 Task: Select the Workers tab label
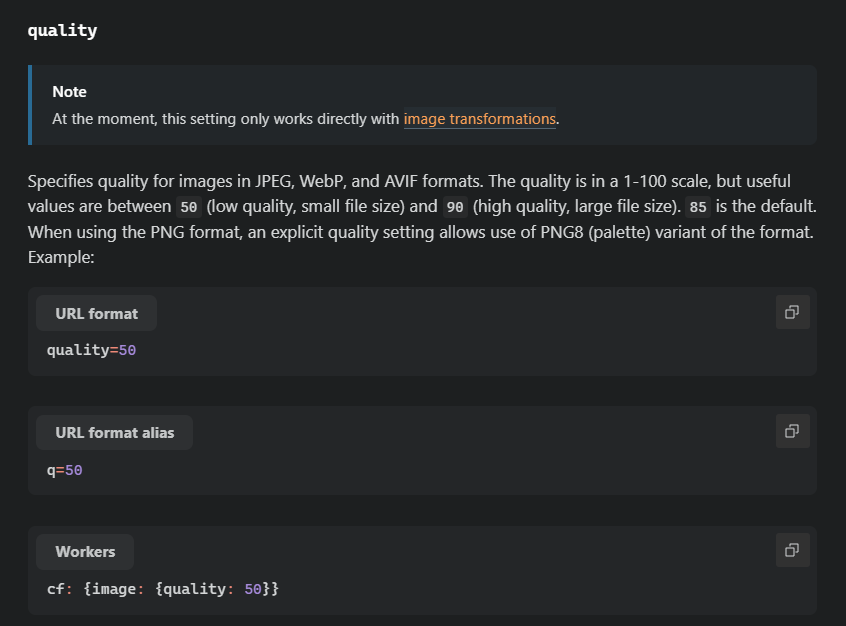[85, 552]
